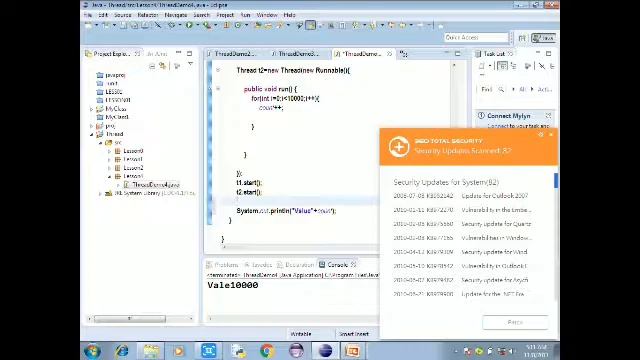Click the New file toolbar icon

(x=88, y=25)
